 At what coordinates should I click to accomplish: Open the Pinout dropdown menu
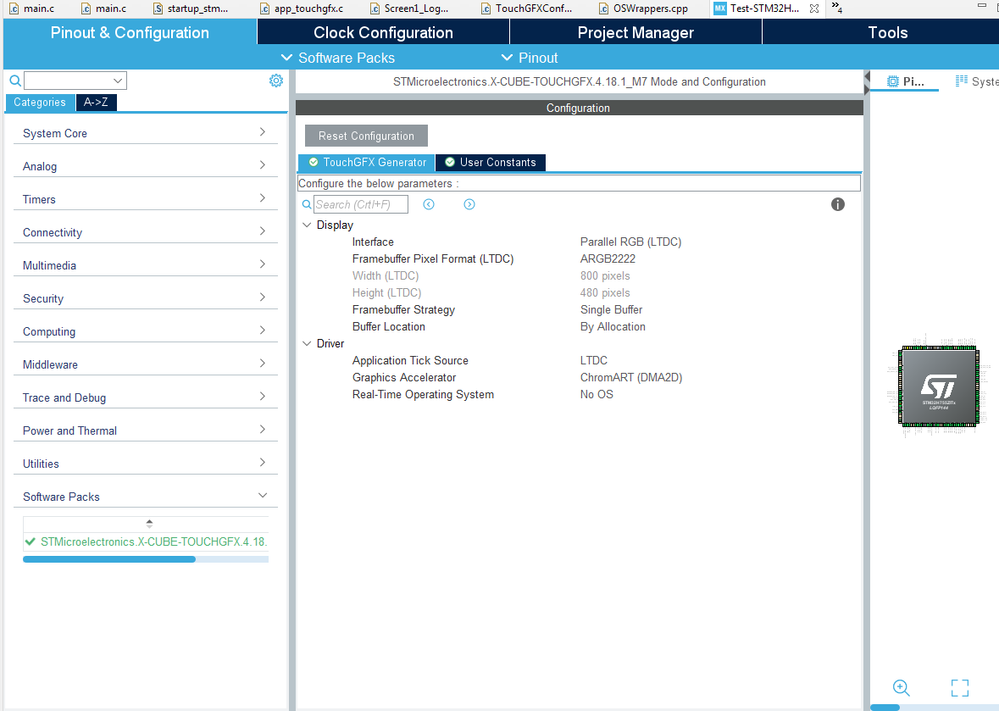coord(529,58)
